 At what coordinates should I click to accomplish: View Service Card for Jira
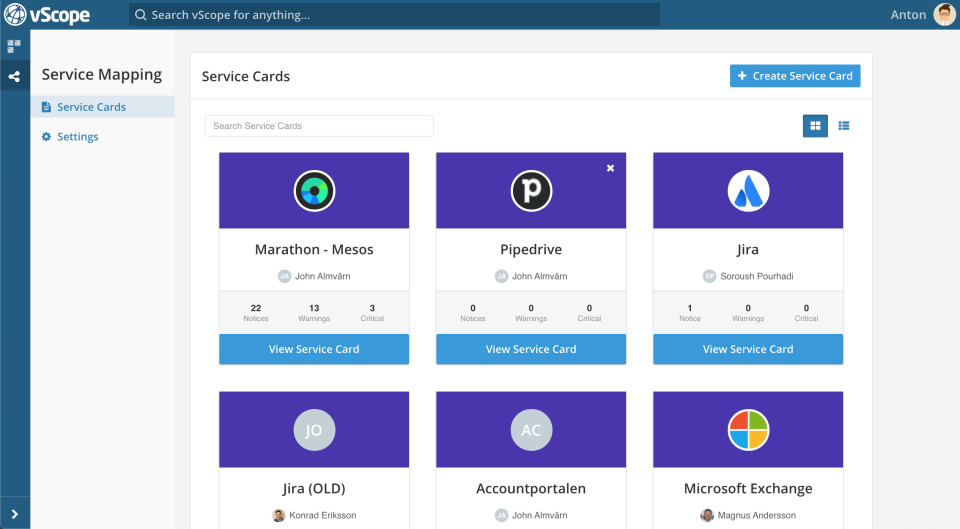tap(748, 349)
